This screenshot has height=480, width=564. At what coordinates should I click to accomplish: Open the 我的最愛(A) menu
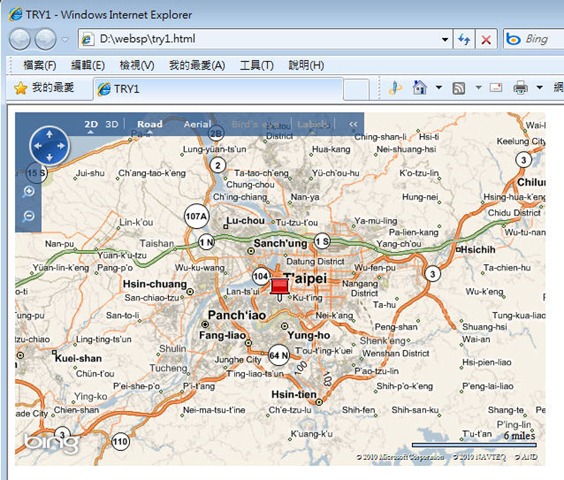pyautogui.click(x=197, y=65)
